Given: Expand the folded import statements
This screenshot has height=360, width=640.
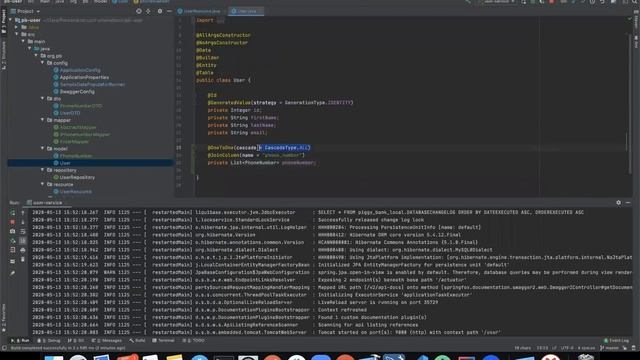Looking at the screenshot, I should click(x=220, y=20).
